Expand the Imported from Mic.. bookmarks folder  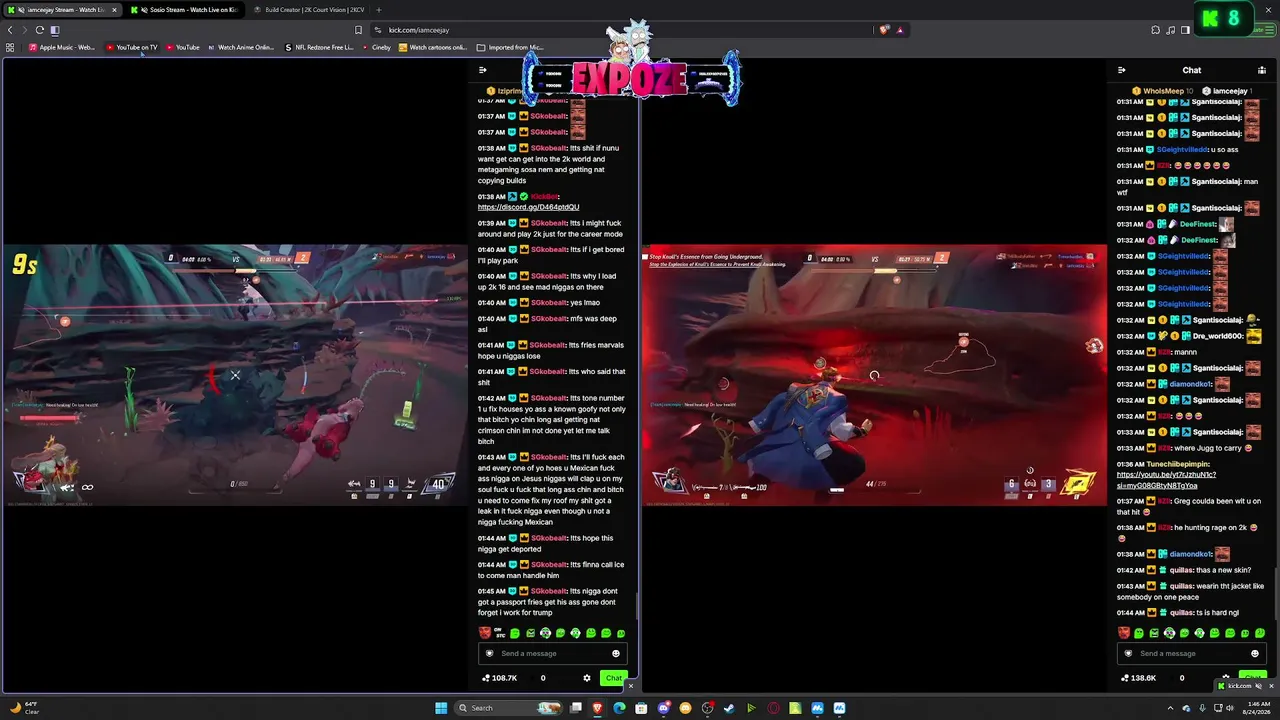click(x=510, y=47)
